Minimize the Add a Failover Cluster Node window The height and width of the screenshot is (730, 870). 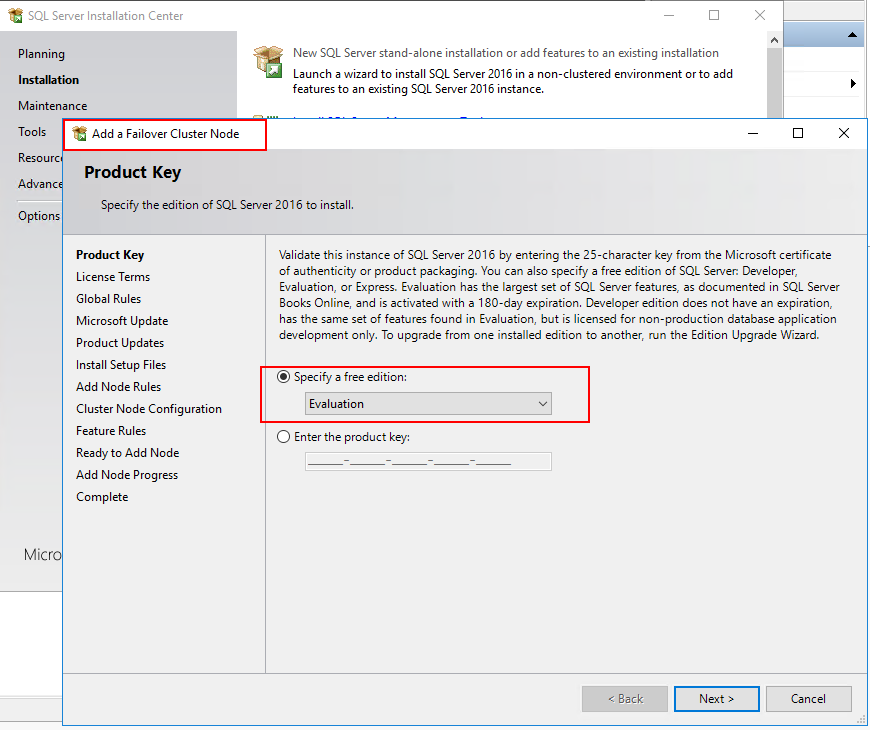(753, 133)
